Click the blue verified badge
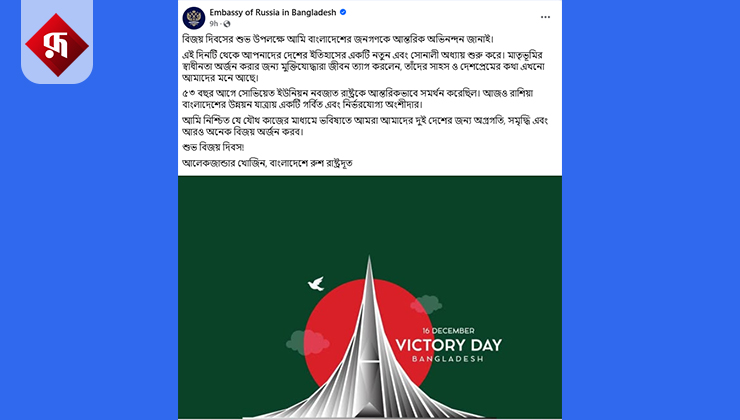740x420 pixels. pos(343,12)
